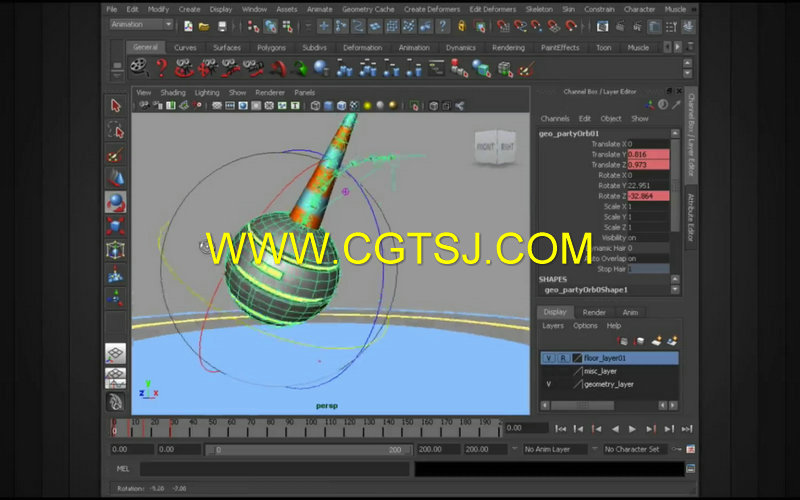Click the smooth shaded cube viewport icon
Screen dimensions: 800x500
click(329, 106)
